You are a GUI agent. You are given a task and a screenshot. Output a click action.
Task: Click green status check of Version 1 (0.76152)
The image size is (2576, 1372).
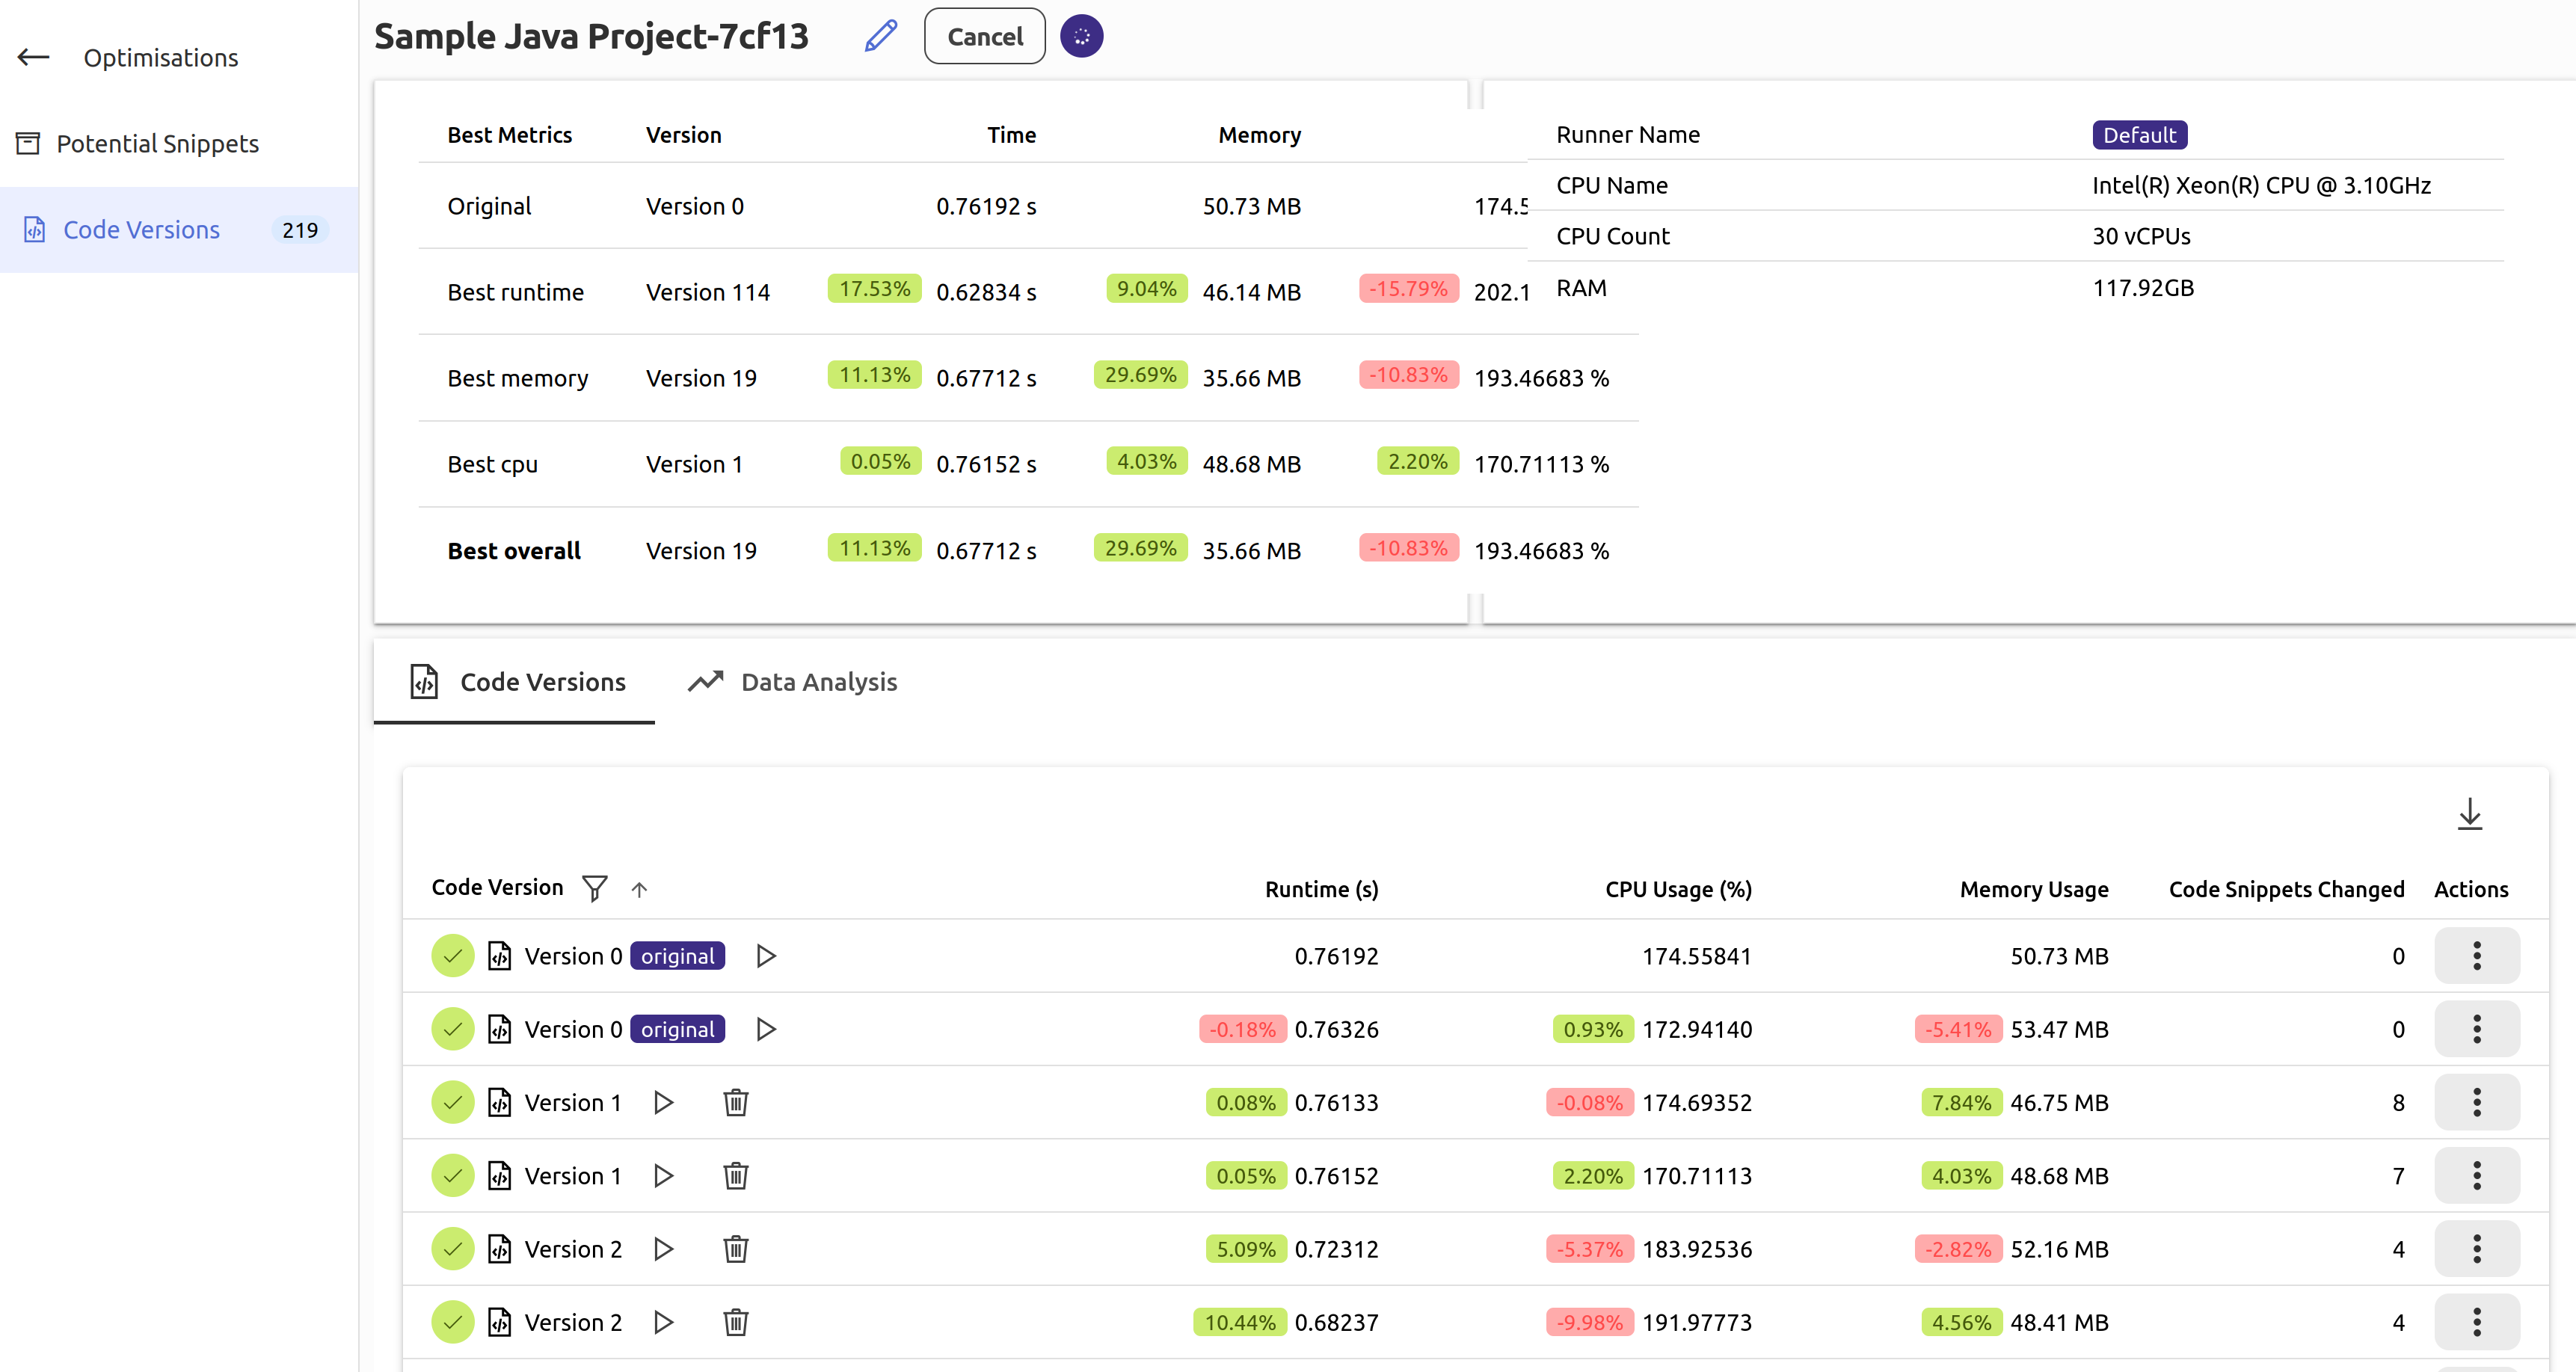453,1175
